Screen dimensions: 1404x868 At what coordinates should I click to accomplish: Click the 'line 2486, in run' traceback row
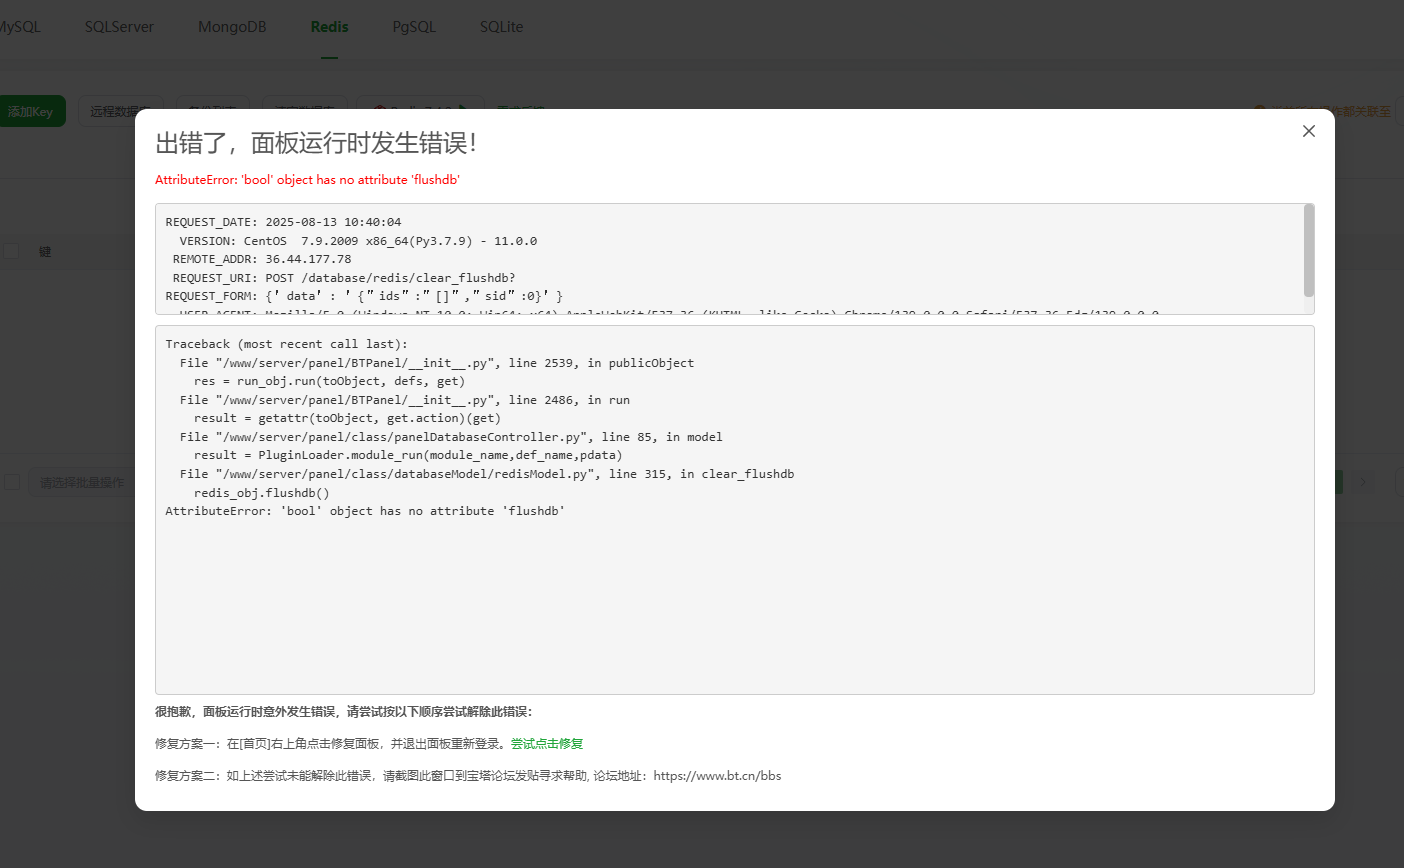405,400
